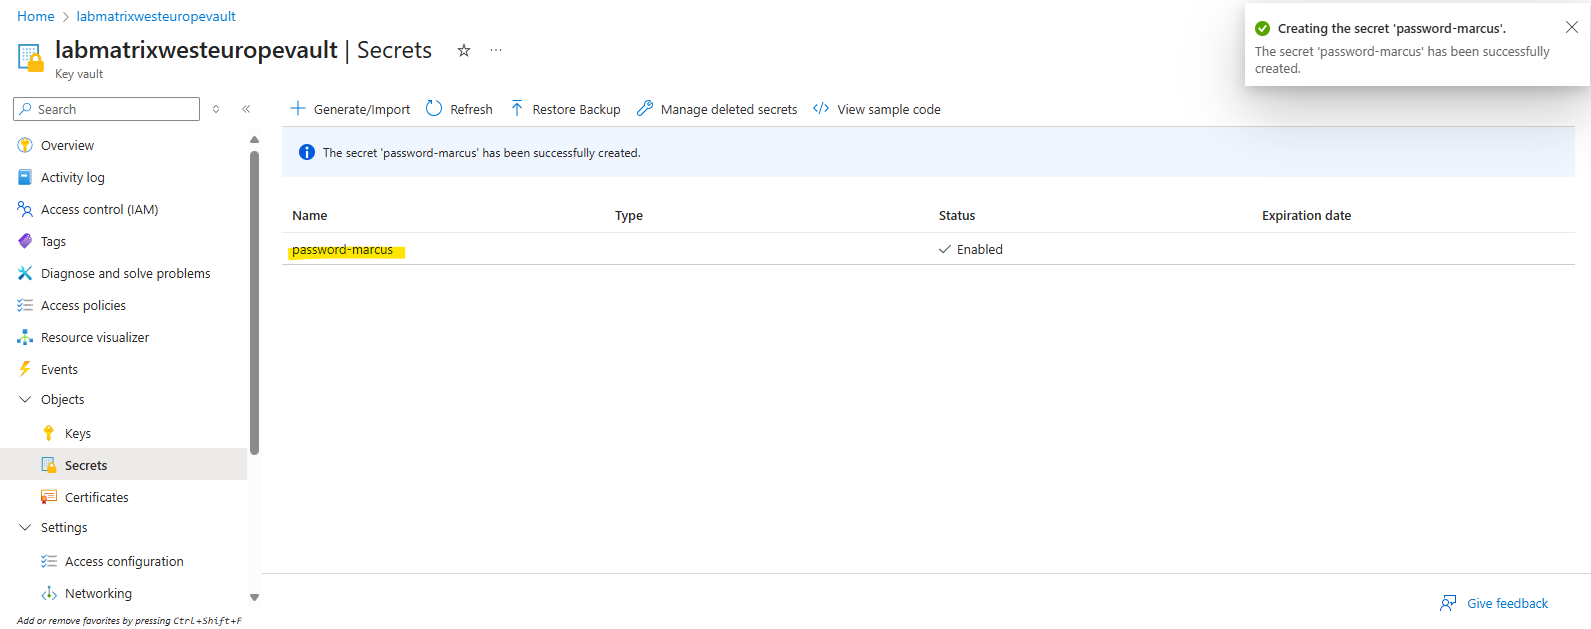Viewport: 1591px width, 629px height.
Task: Select Keys label under Objects
Action: tap(78, 433)
